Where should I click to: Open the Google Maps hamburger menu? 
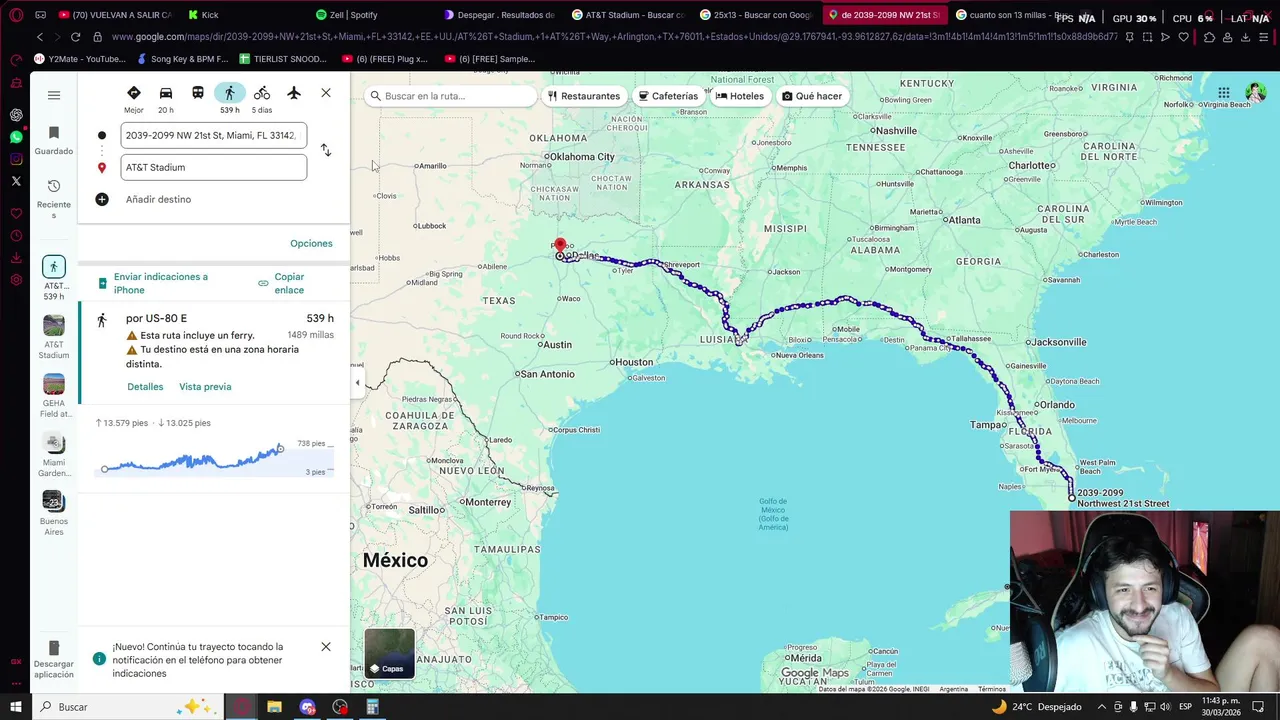pos(54,95)
